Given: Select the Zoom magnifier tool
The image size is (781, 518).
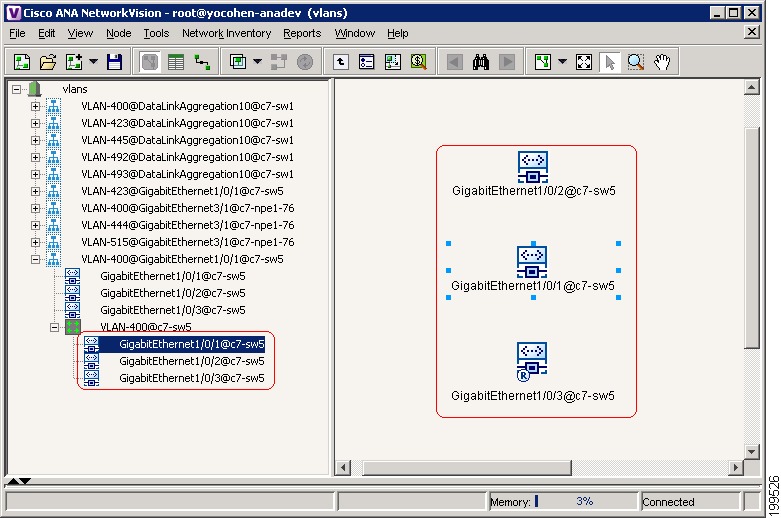Looking at the screenshot, I should pos(636,62).
